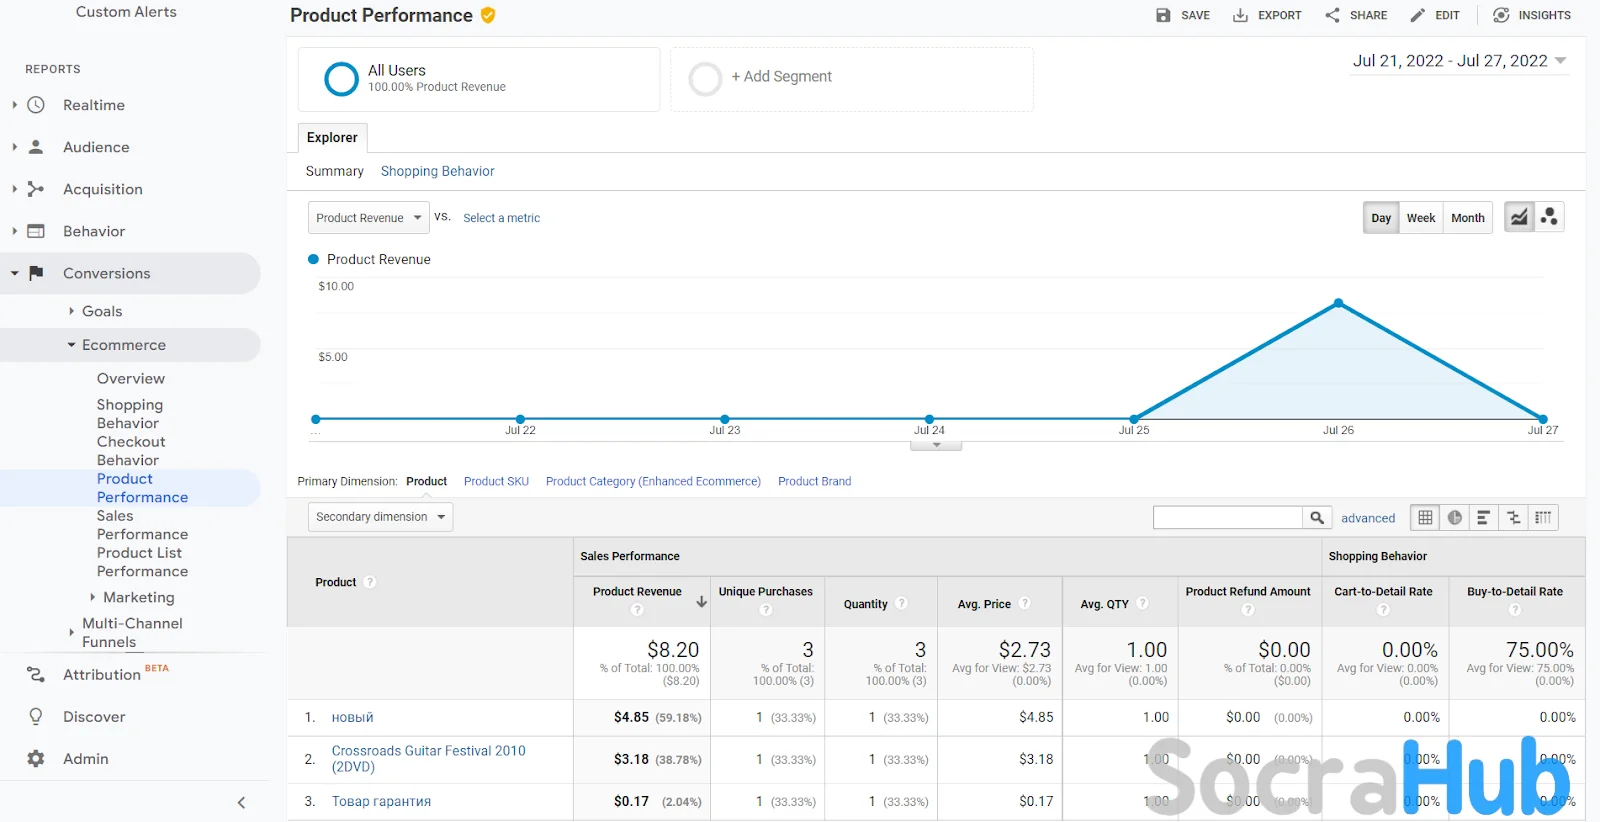
Task: Click the Realtime clock icon
Action: pos(36,105)
